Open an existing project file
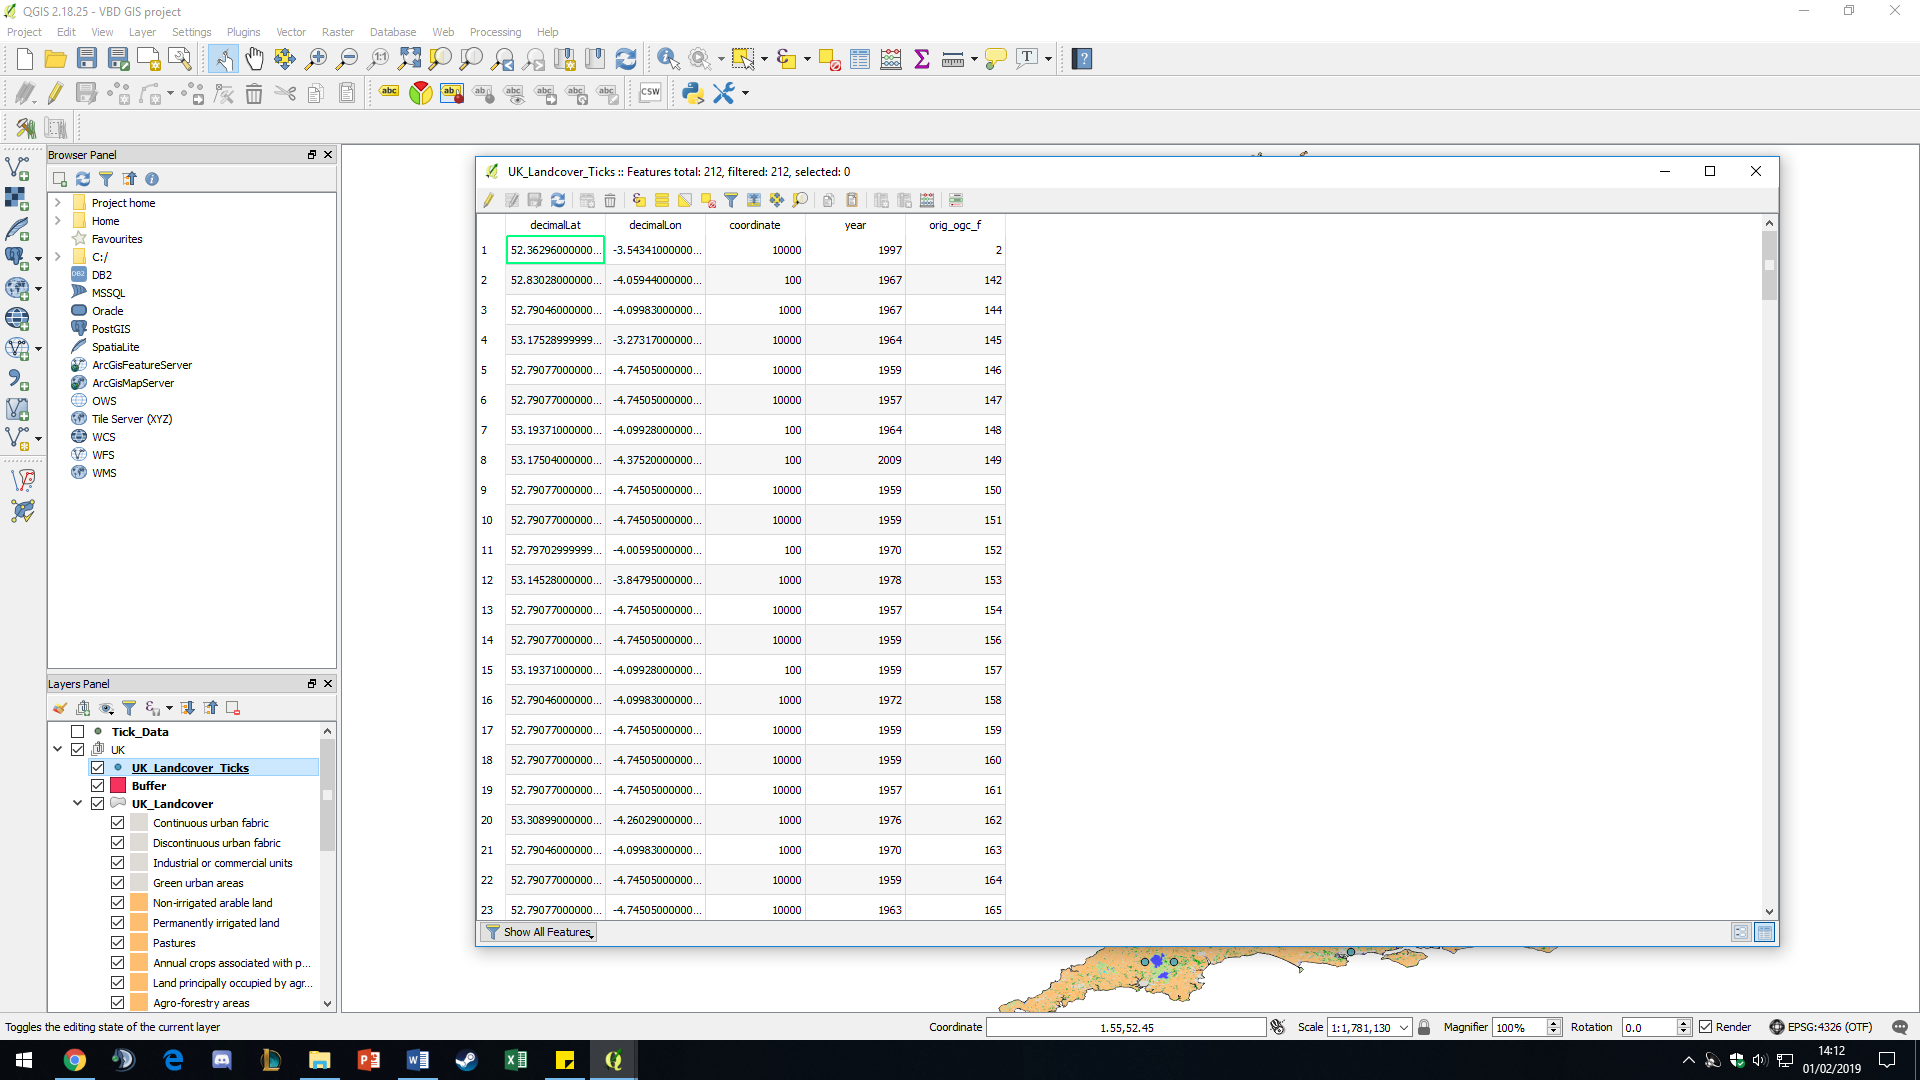The height and width of the screenshot is (1080, 1920). coord(56,59)
